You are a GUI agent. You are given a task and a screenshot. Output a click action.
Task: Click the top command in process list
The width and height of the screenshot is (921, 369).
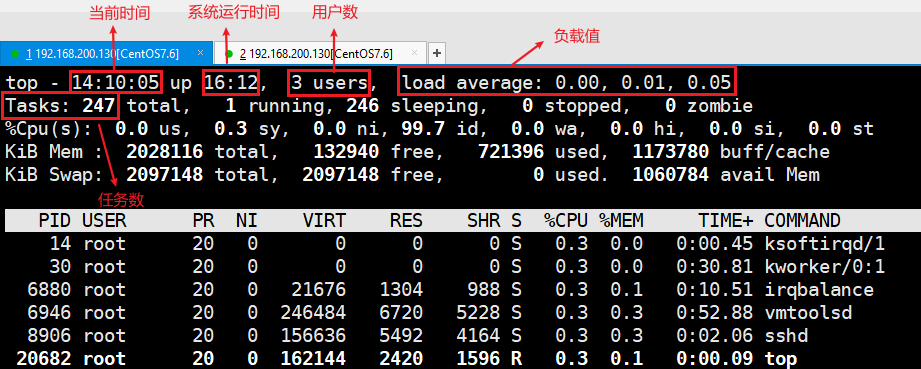(781, 358)
